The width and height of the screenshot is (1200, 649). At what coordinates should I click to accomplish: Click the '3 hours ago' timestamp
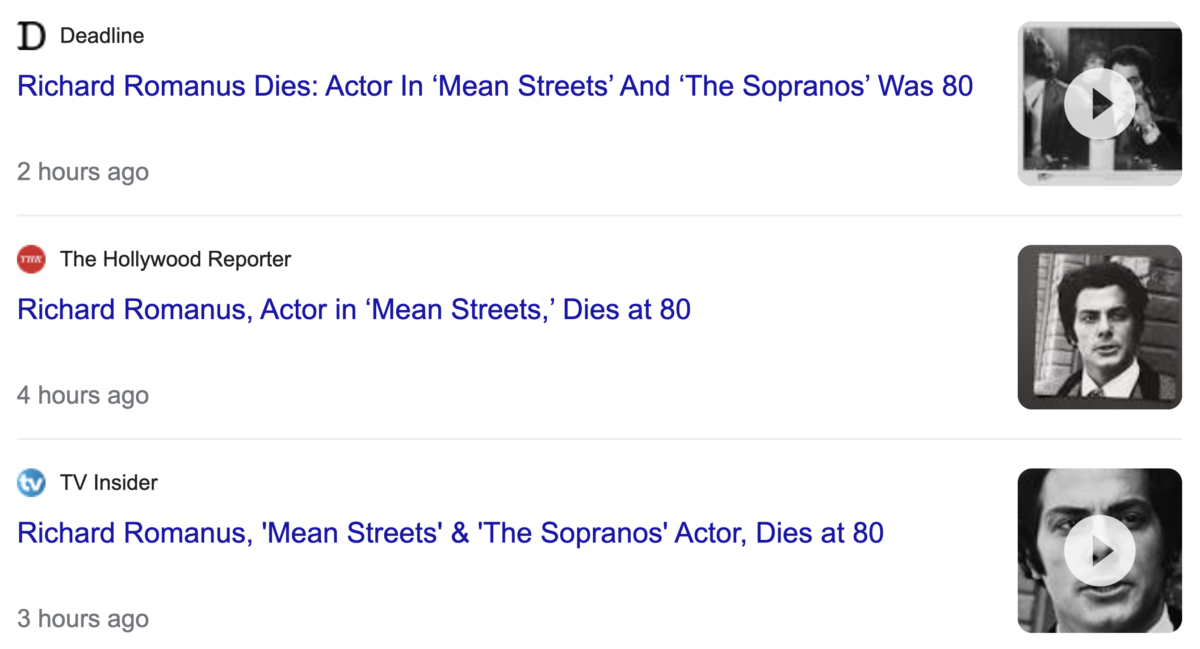tap(83, 619)
